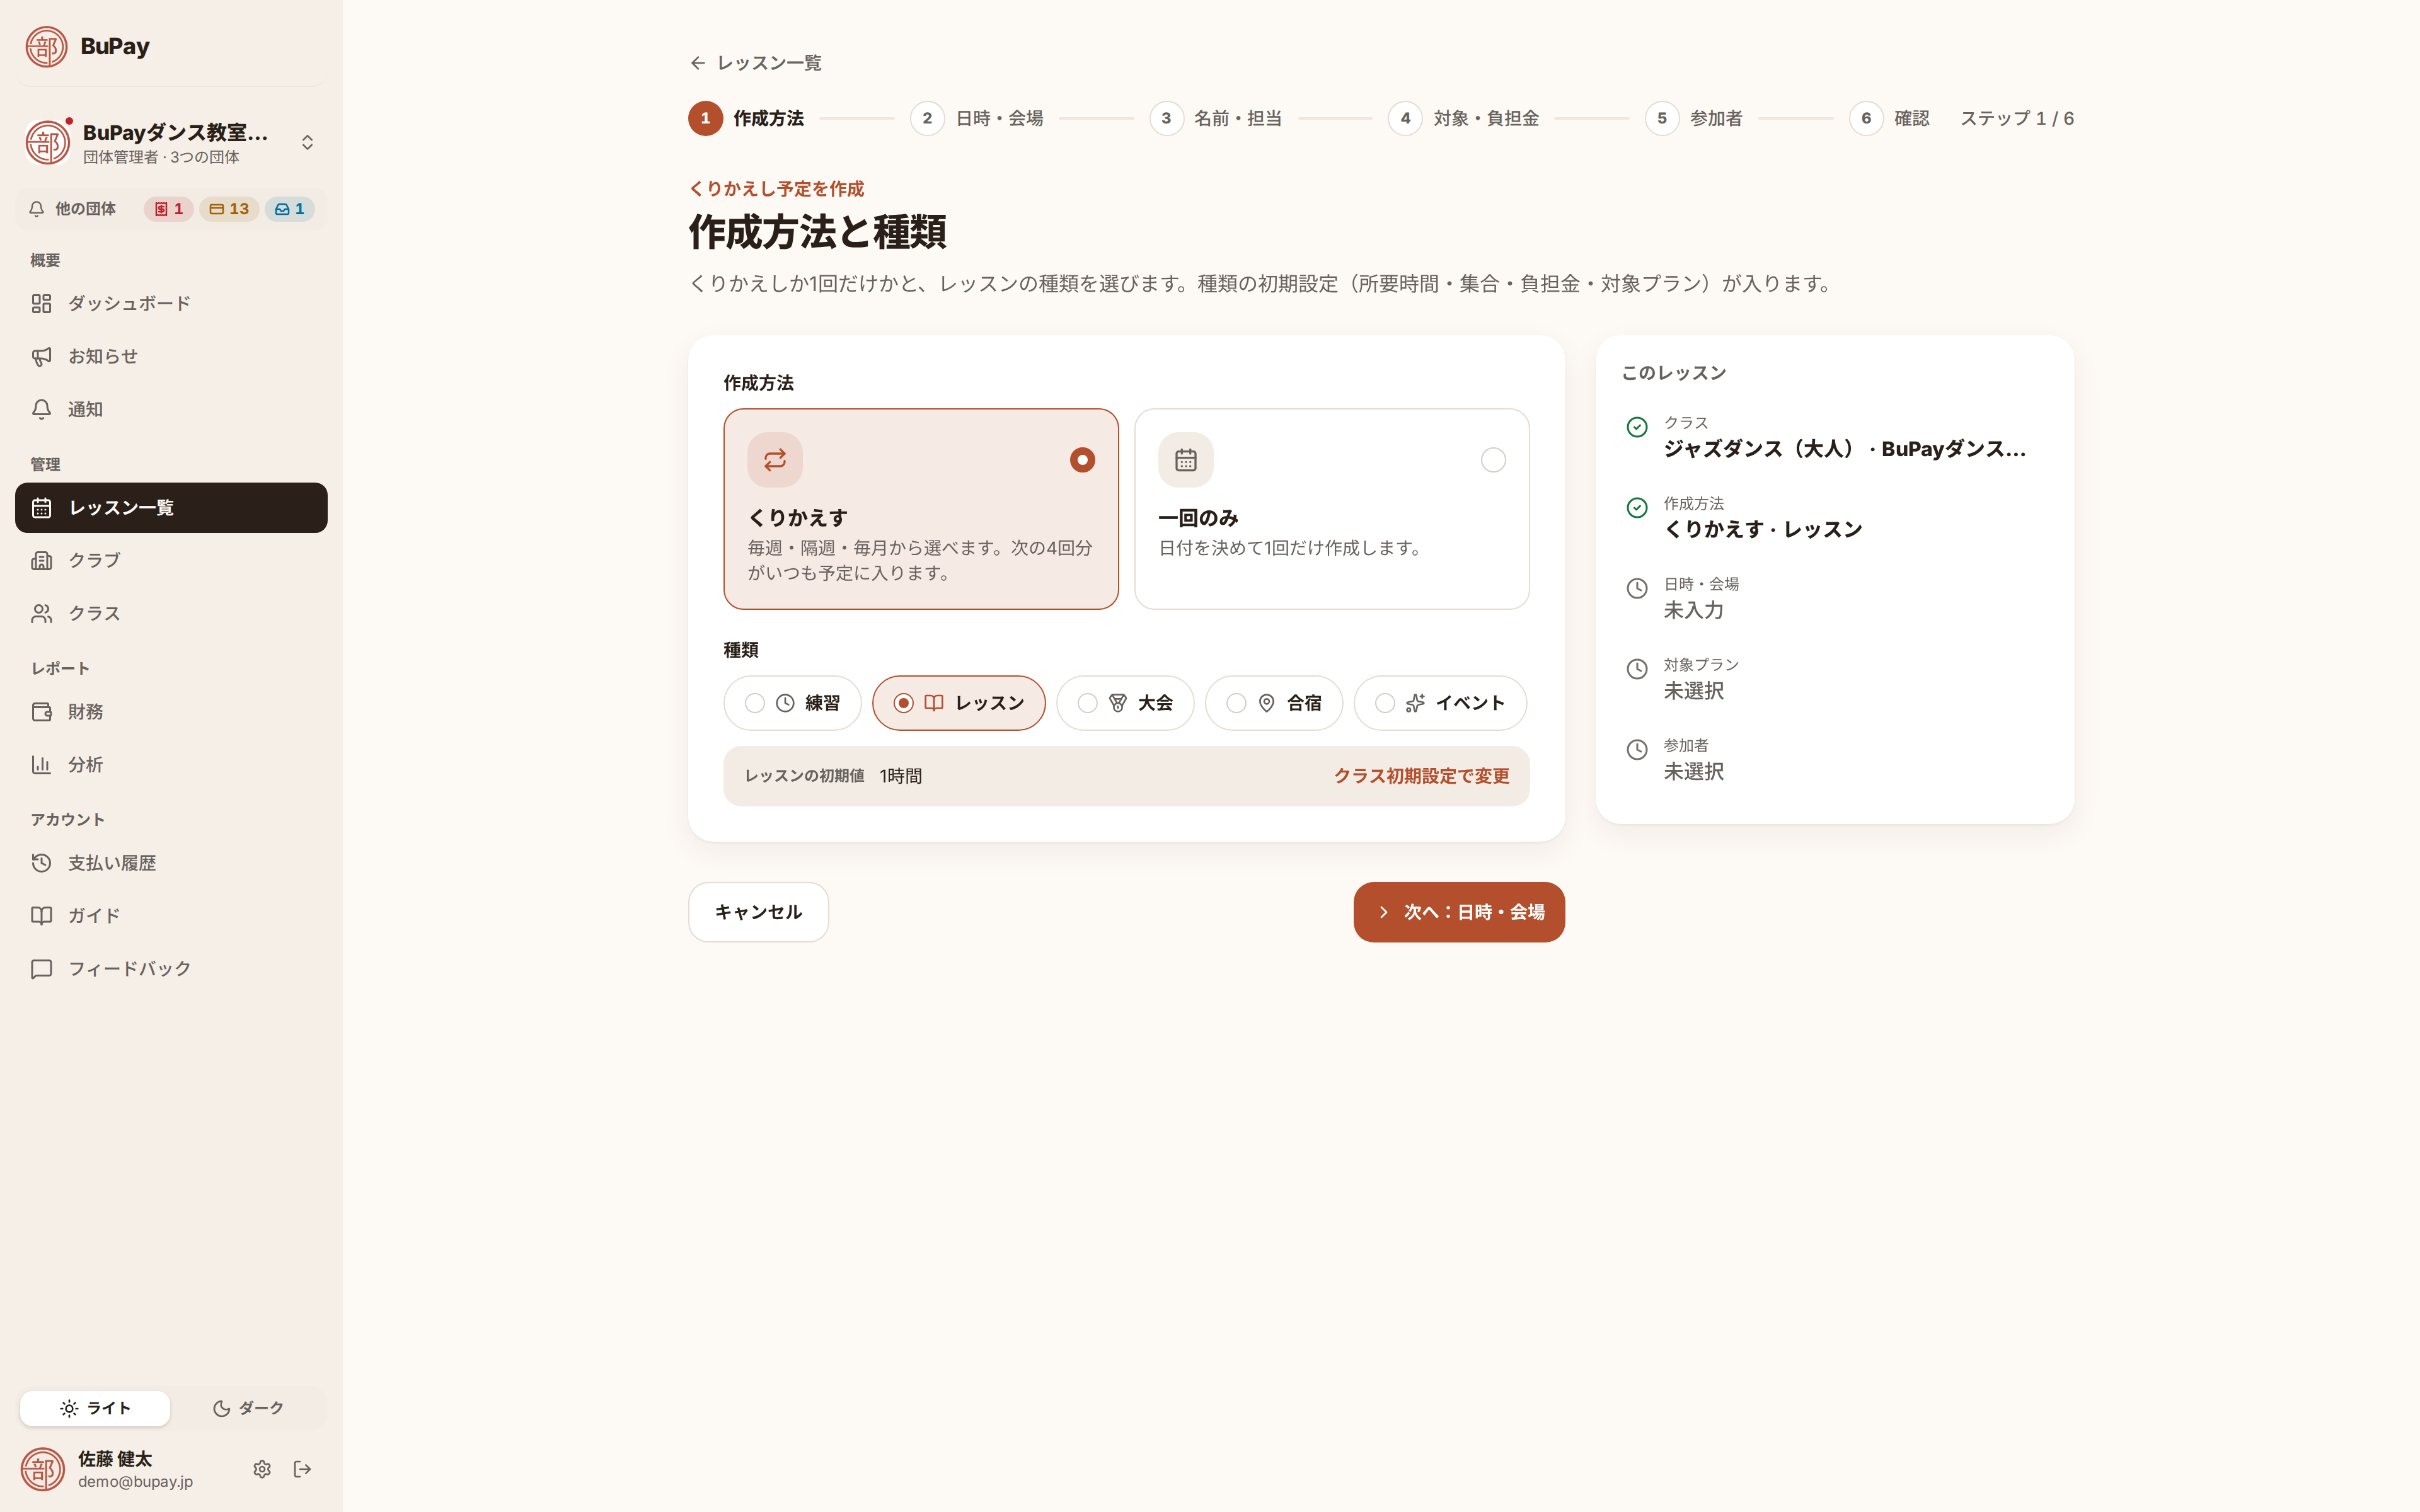The width and height of the screenshot is (2420, 1512).
Task: Click the red badge showing 1
Action: click(x=168, y=209)
